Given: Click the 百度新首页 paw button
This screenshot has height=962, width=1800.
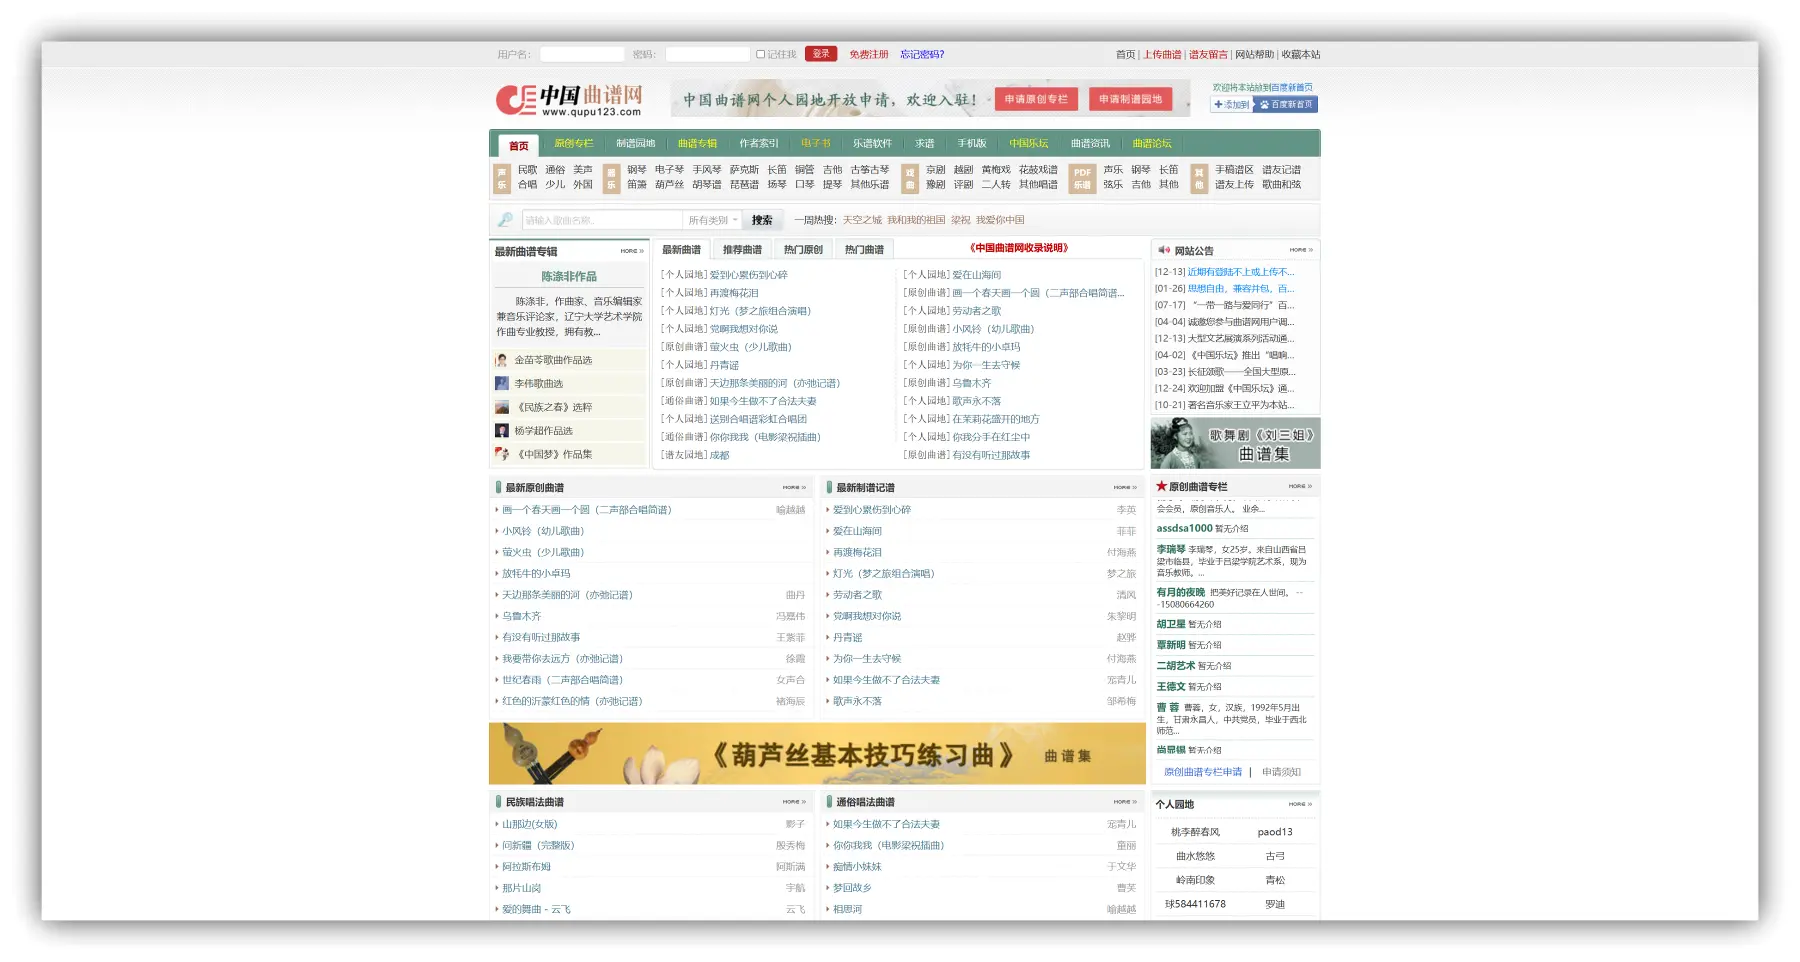Looking at the screenshot, I should point(1286,104).
